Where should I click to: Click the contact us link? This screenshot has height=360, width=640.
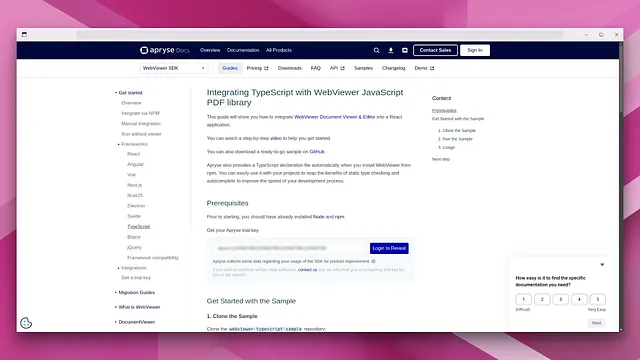click(307, 270)
